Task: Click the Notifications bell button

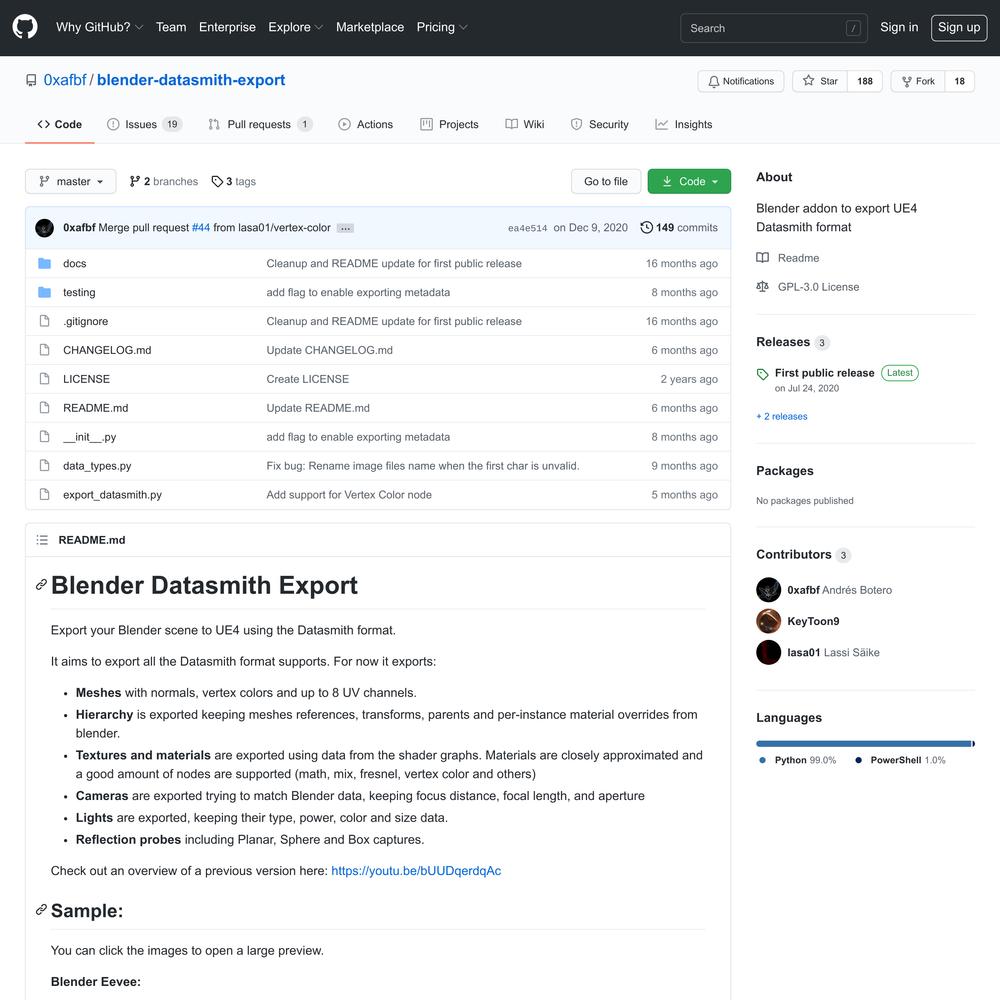Action: click(740, 81)
